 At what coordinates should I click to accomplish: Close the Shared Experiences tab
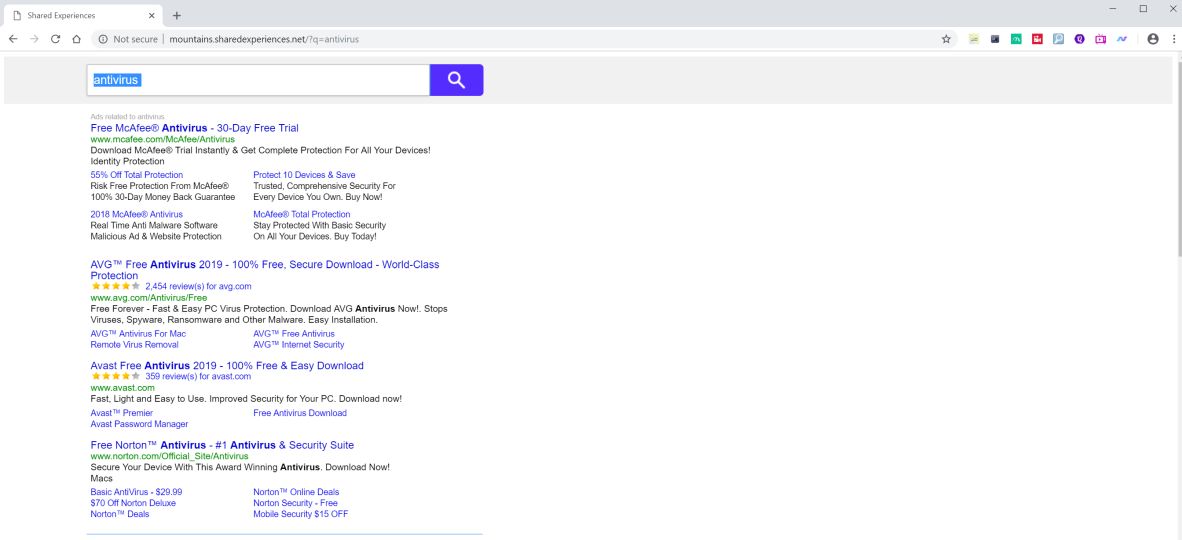(152, 15)
